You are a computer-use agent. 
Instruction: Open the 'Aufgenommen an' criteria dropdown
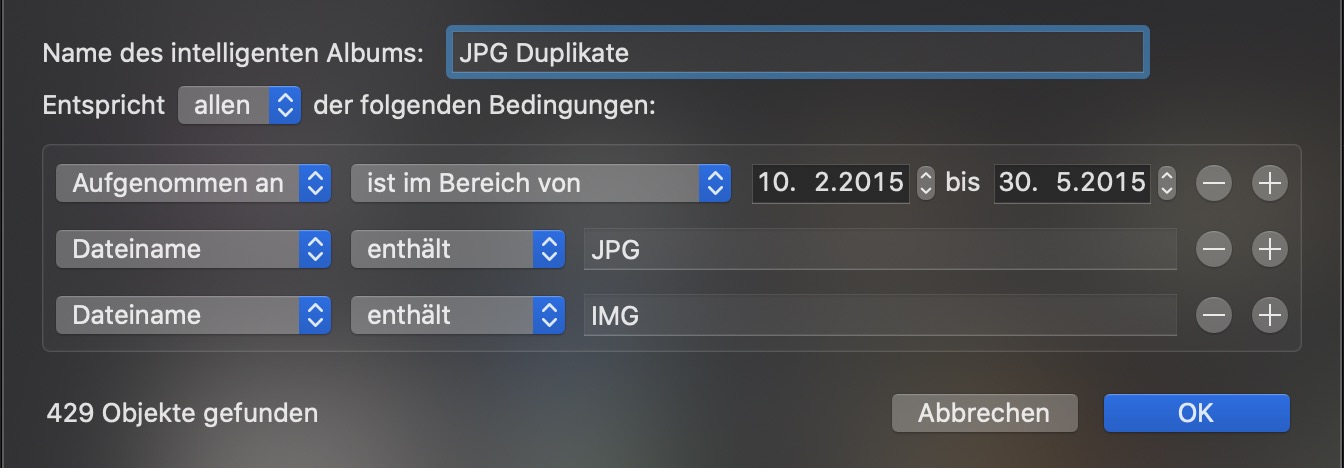[194, 183]
